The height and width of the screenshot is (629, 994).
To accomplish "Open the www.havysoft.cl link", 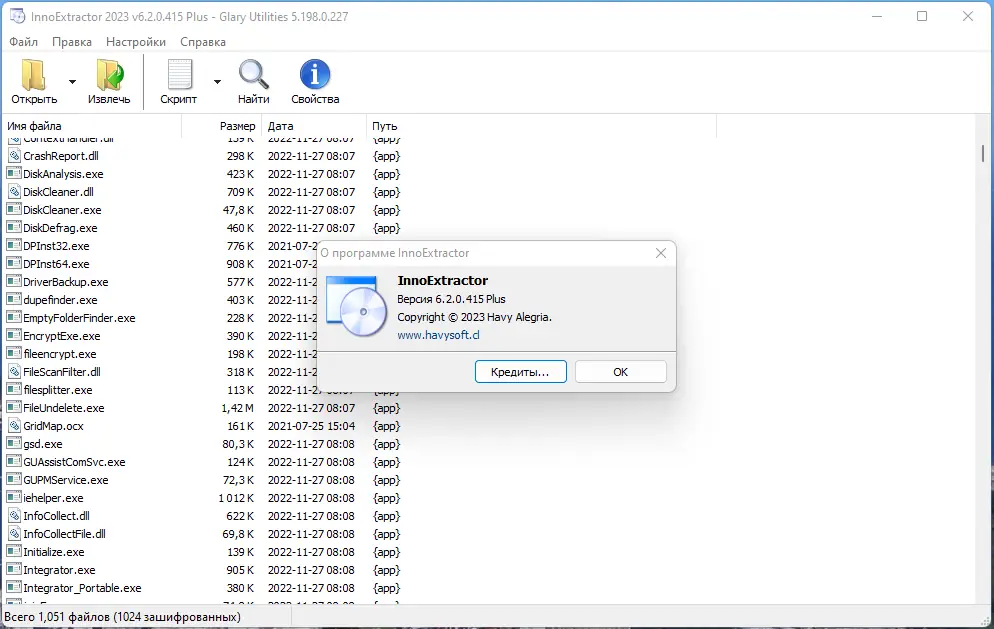I will click(x=438, y=335).
